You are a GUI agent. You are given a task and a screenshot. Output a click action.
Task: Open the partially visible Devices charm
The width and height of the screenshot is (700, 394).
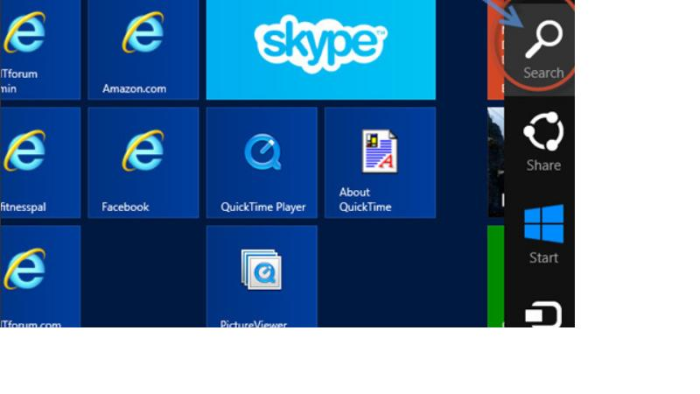point(543,314)
